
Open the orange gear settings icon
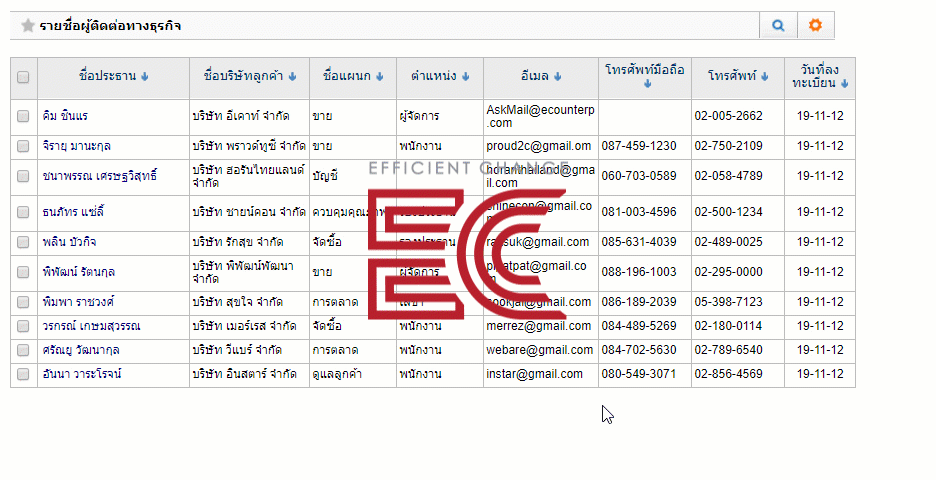point(815,25)
